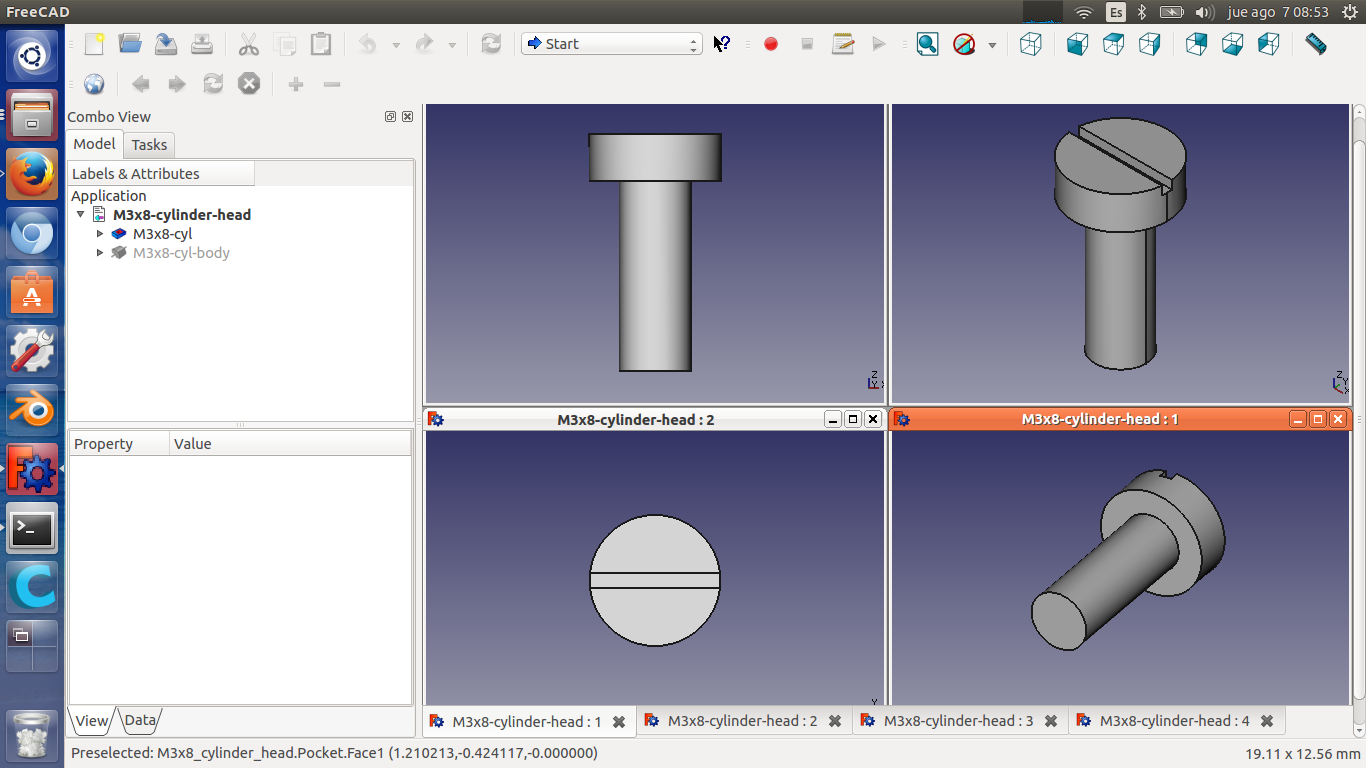The width and height of the screenshot is (1366, 768).
Task: Open the macros editor notepad icon
Action: pyautogui.click(x=843, y=44)
